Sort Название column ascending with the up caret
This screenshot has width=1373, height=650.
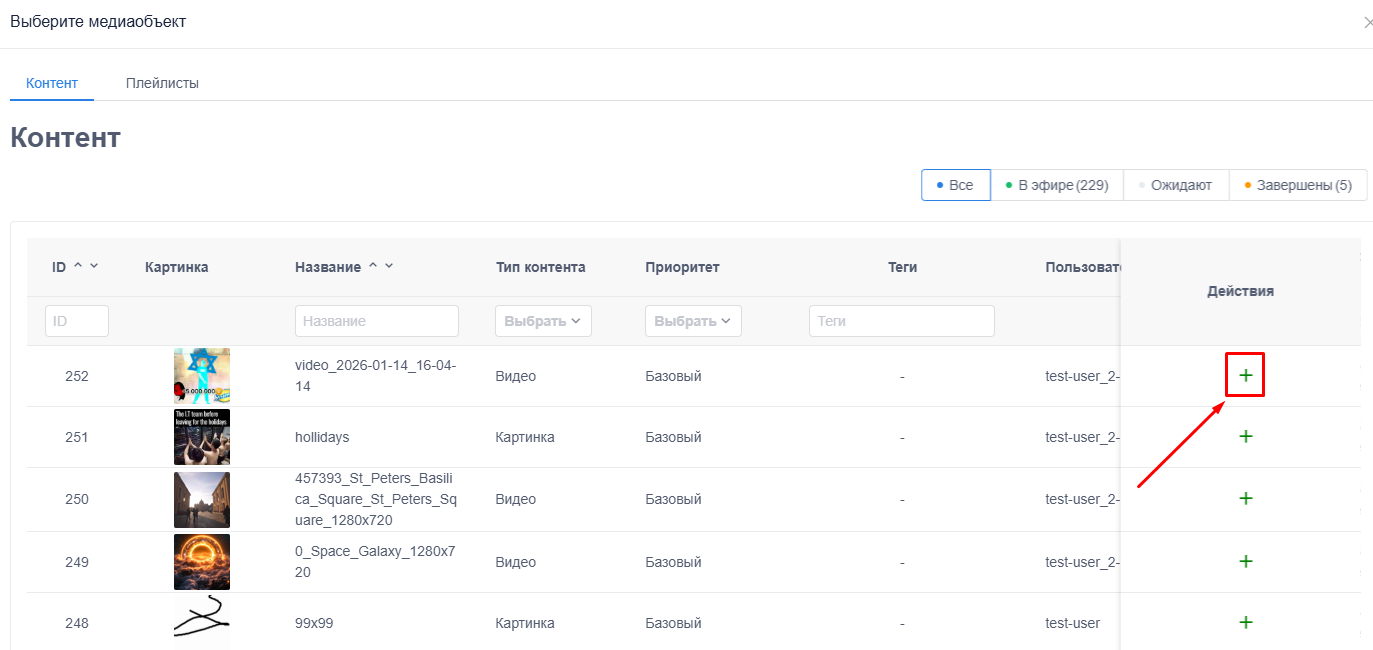coord(373,266)
